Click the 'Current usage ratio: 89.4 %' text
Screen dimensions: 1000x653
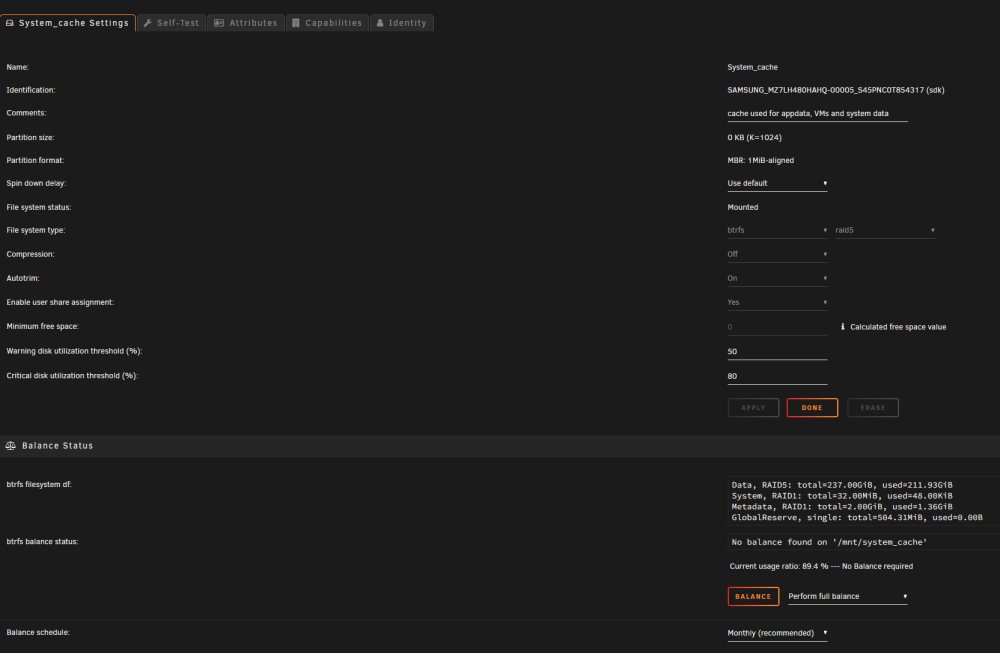pos(778,566)
